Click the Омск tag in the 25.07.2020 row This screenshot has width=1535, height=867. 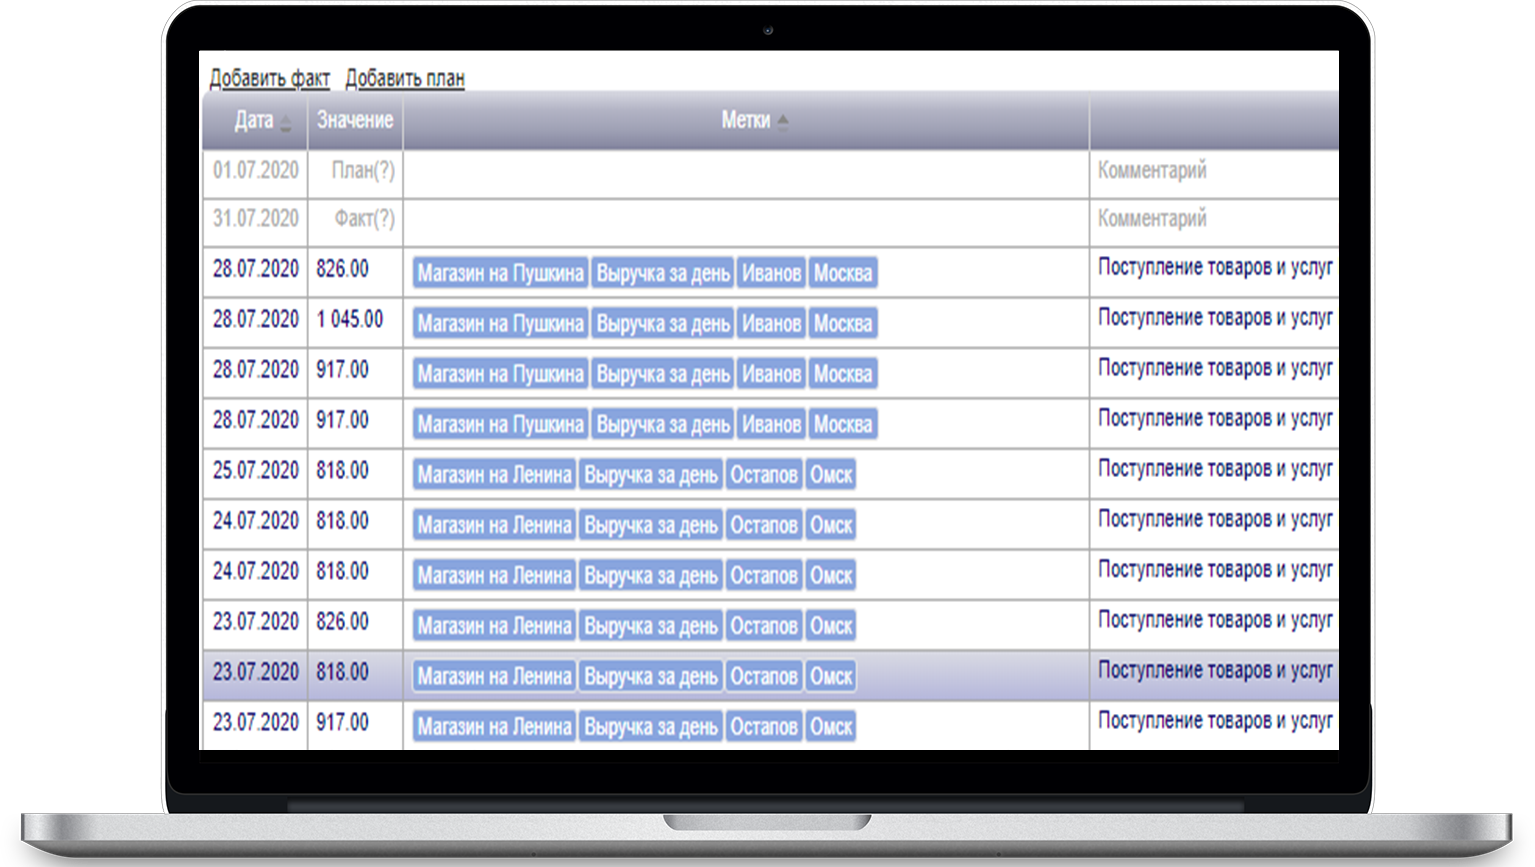[x=830, y=475]
